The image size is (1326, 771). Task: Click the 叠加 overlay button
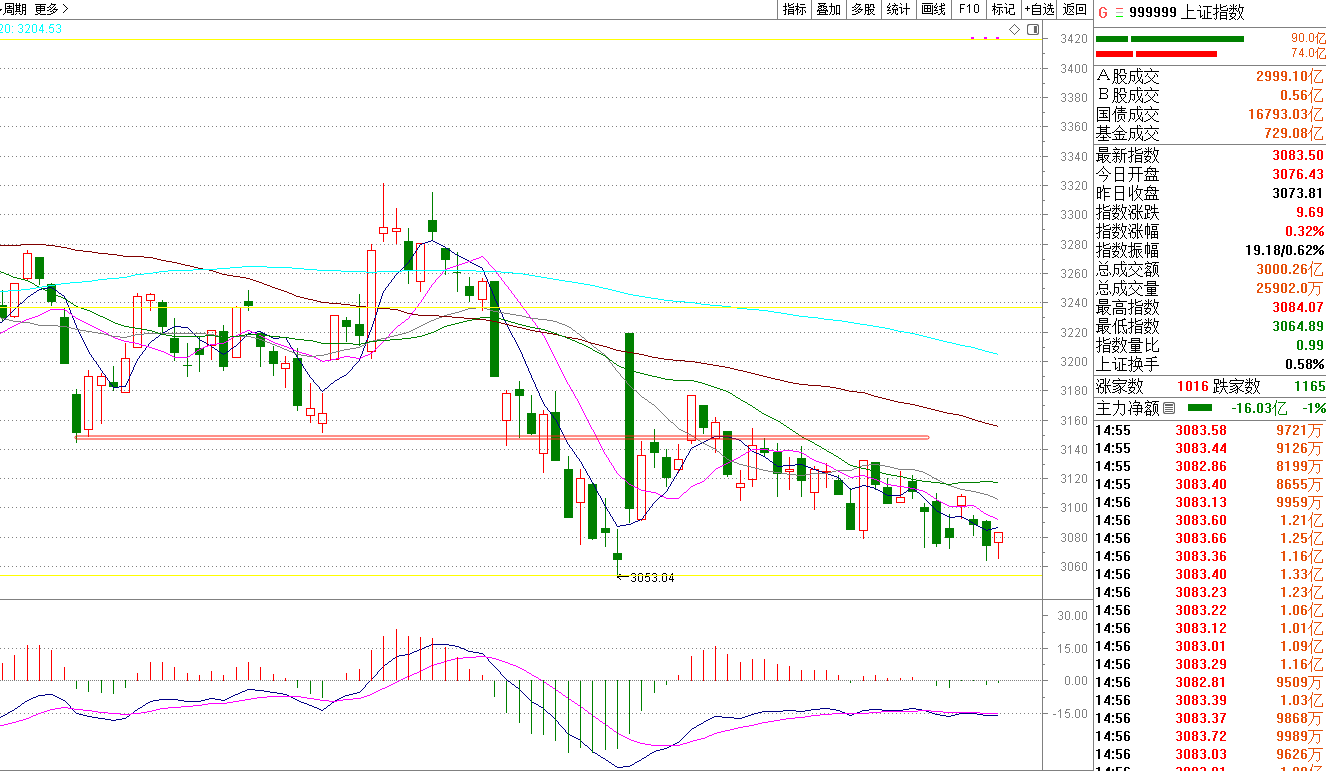(x=828, y=9)
